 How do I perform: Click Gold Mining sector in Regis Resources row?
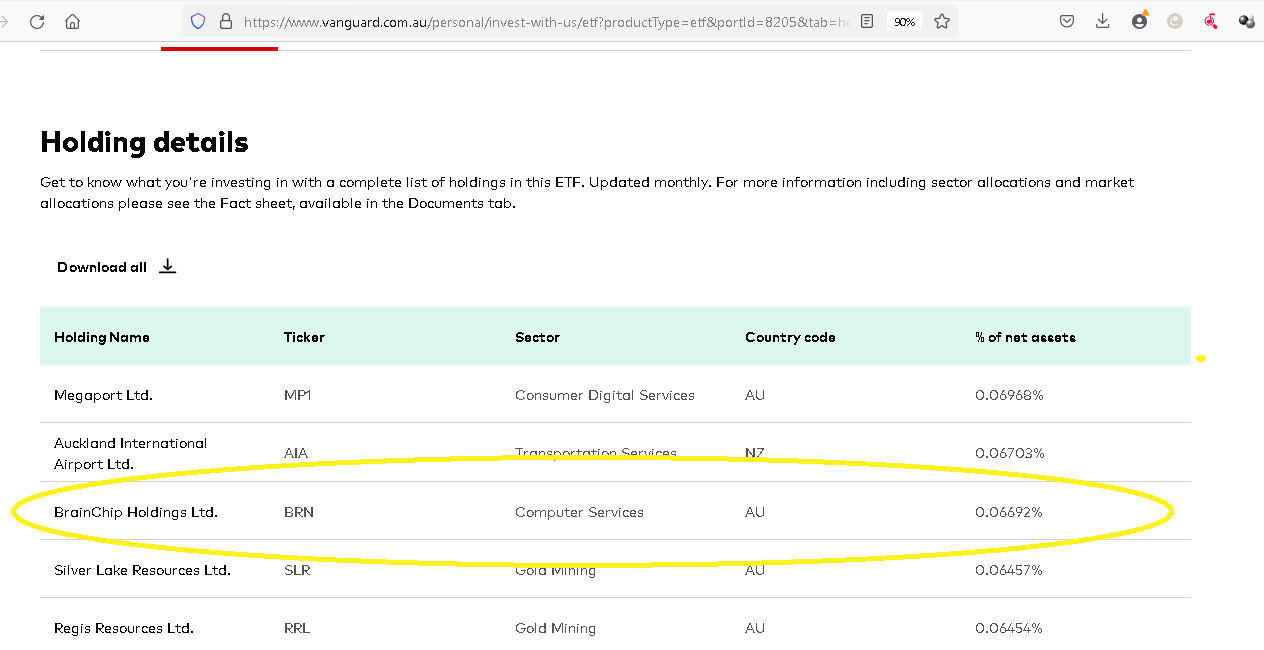555,628
